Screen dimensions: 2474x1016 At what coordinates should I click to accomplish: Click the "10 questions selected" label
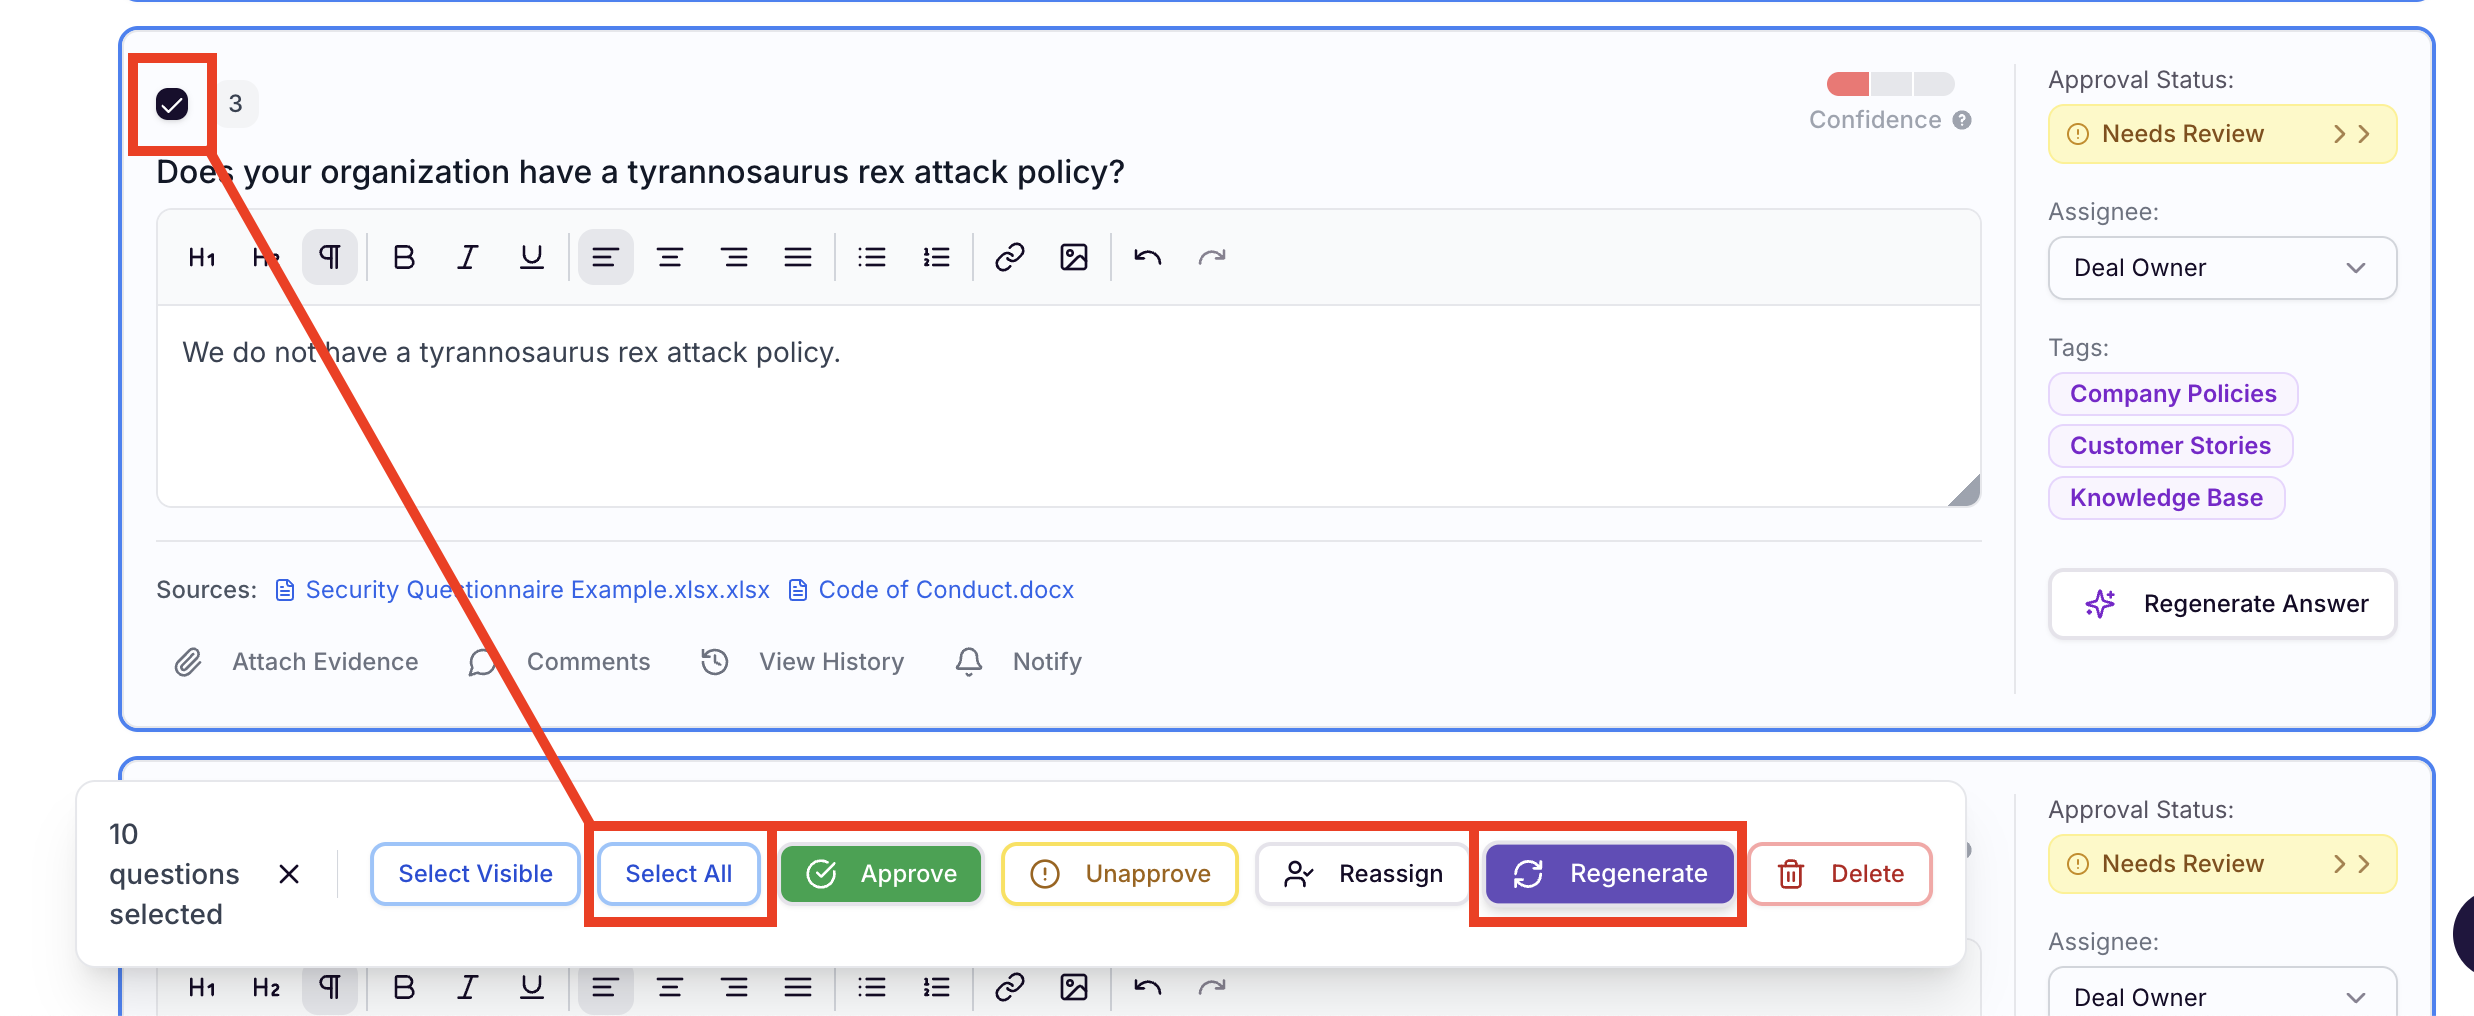pos(174,874)
